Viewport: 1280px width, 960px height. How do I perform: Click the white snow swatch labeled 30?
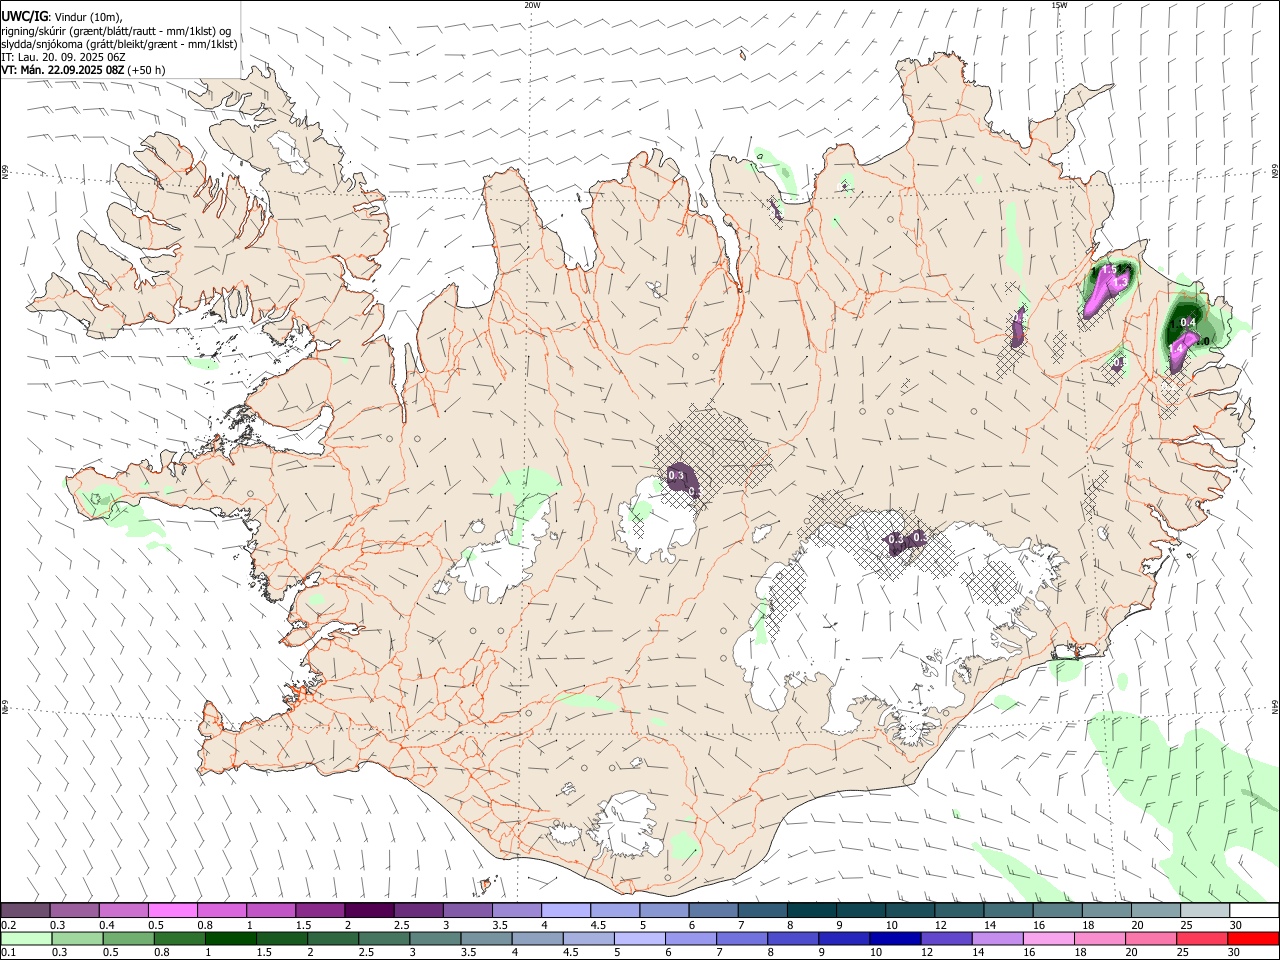pyautogui.click(x=1254, y=910)
